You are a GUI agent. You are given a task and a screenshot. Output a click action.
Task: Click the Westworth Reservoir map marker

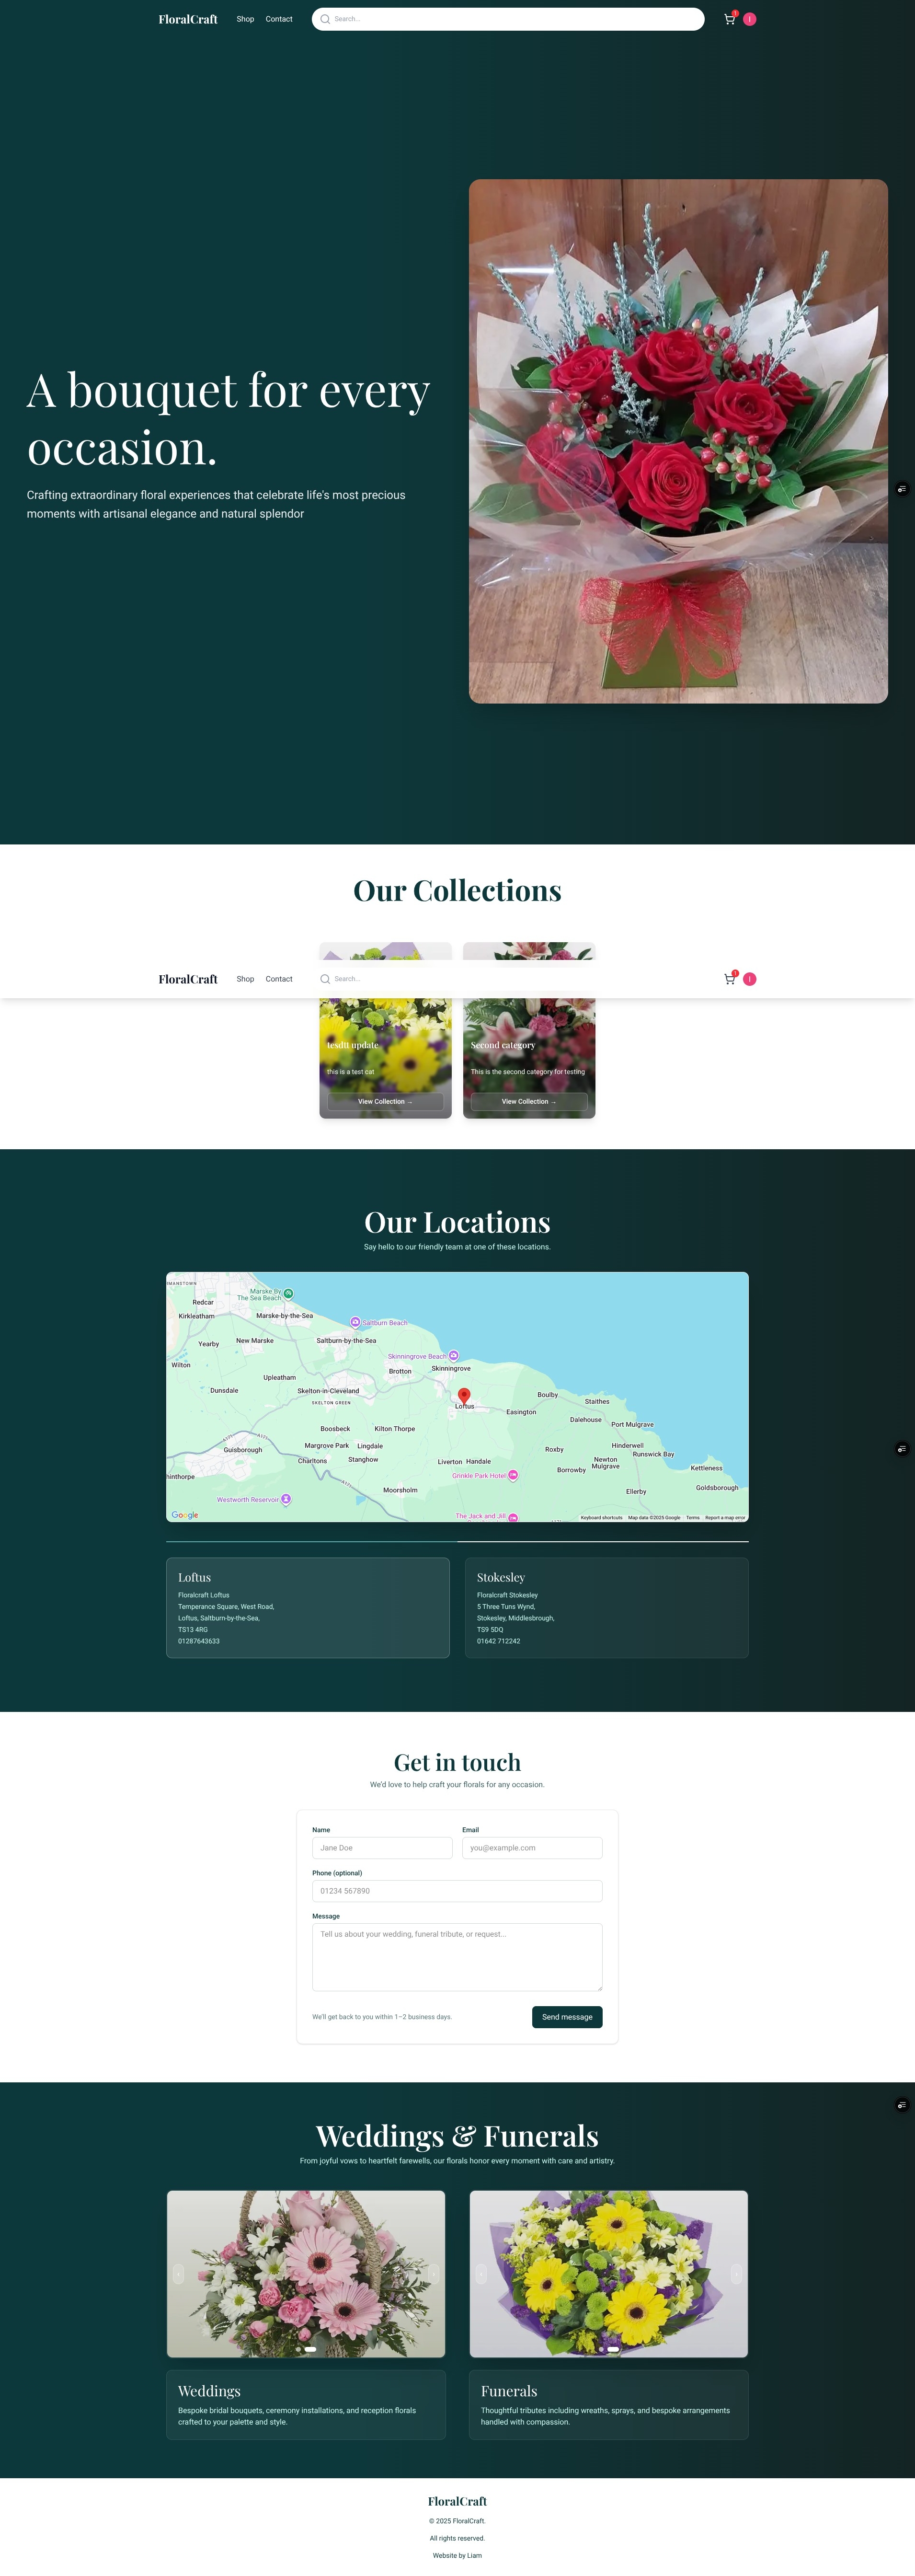click(x=286, y=1499)
